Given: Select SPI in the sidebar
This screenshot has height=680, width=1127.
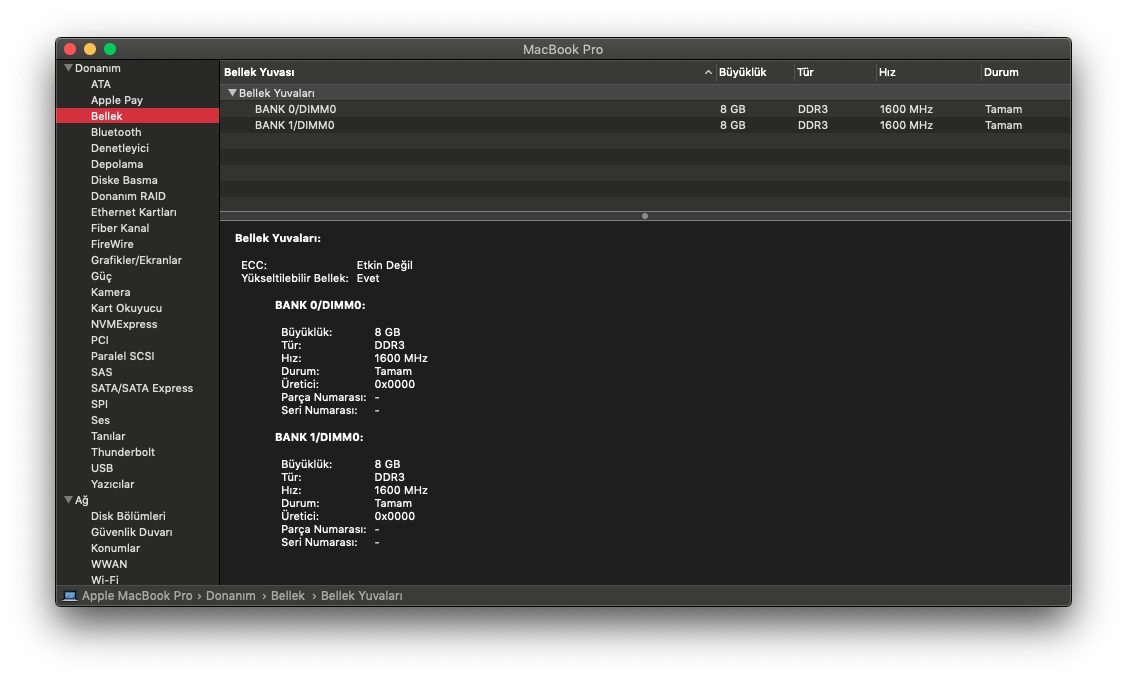Looking at the screenshot, I should [99, 404].
